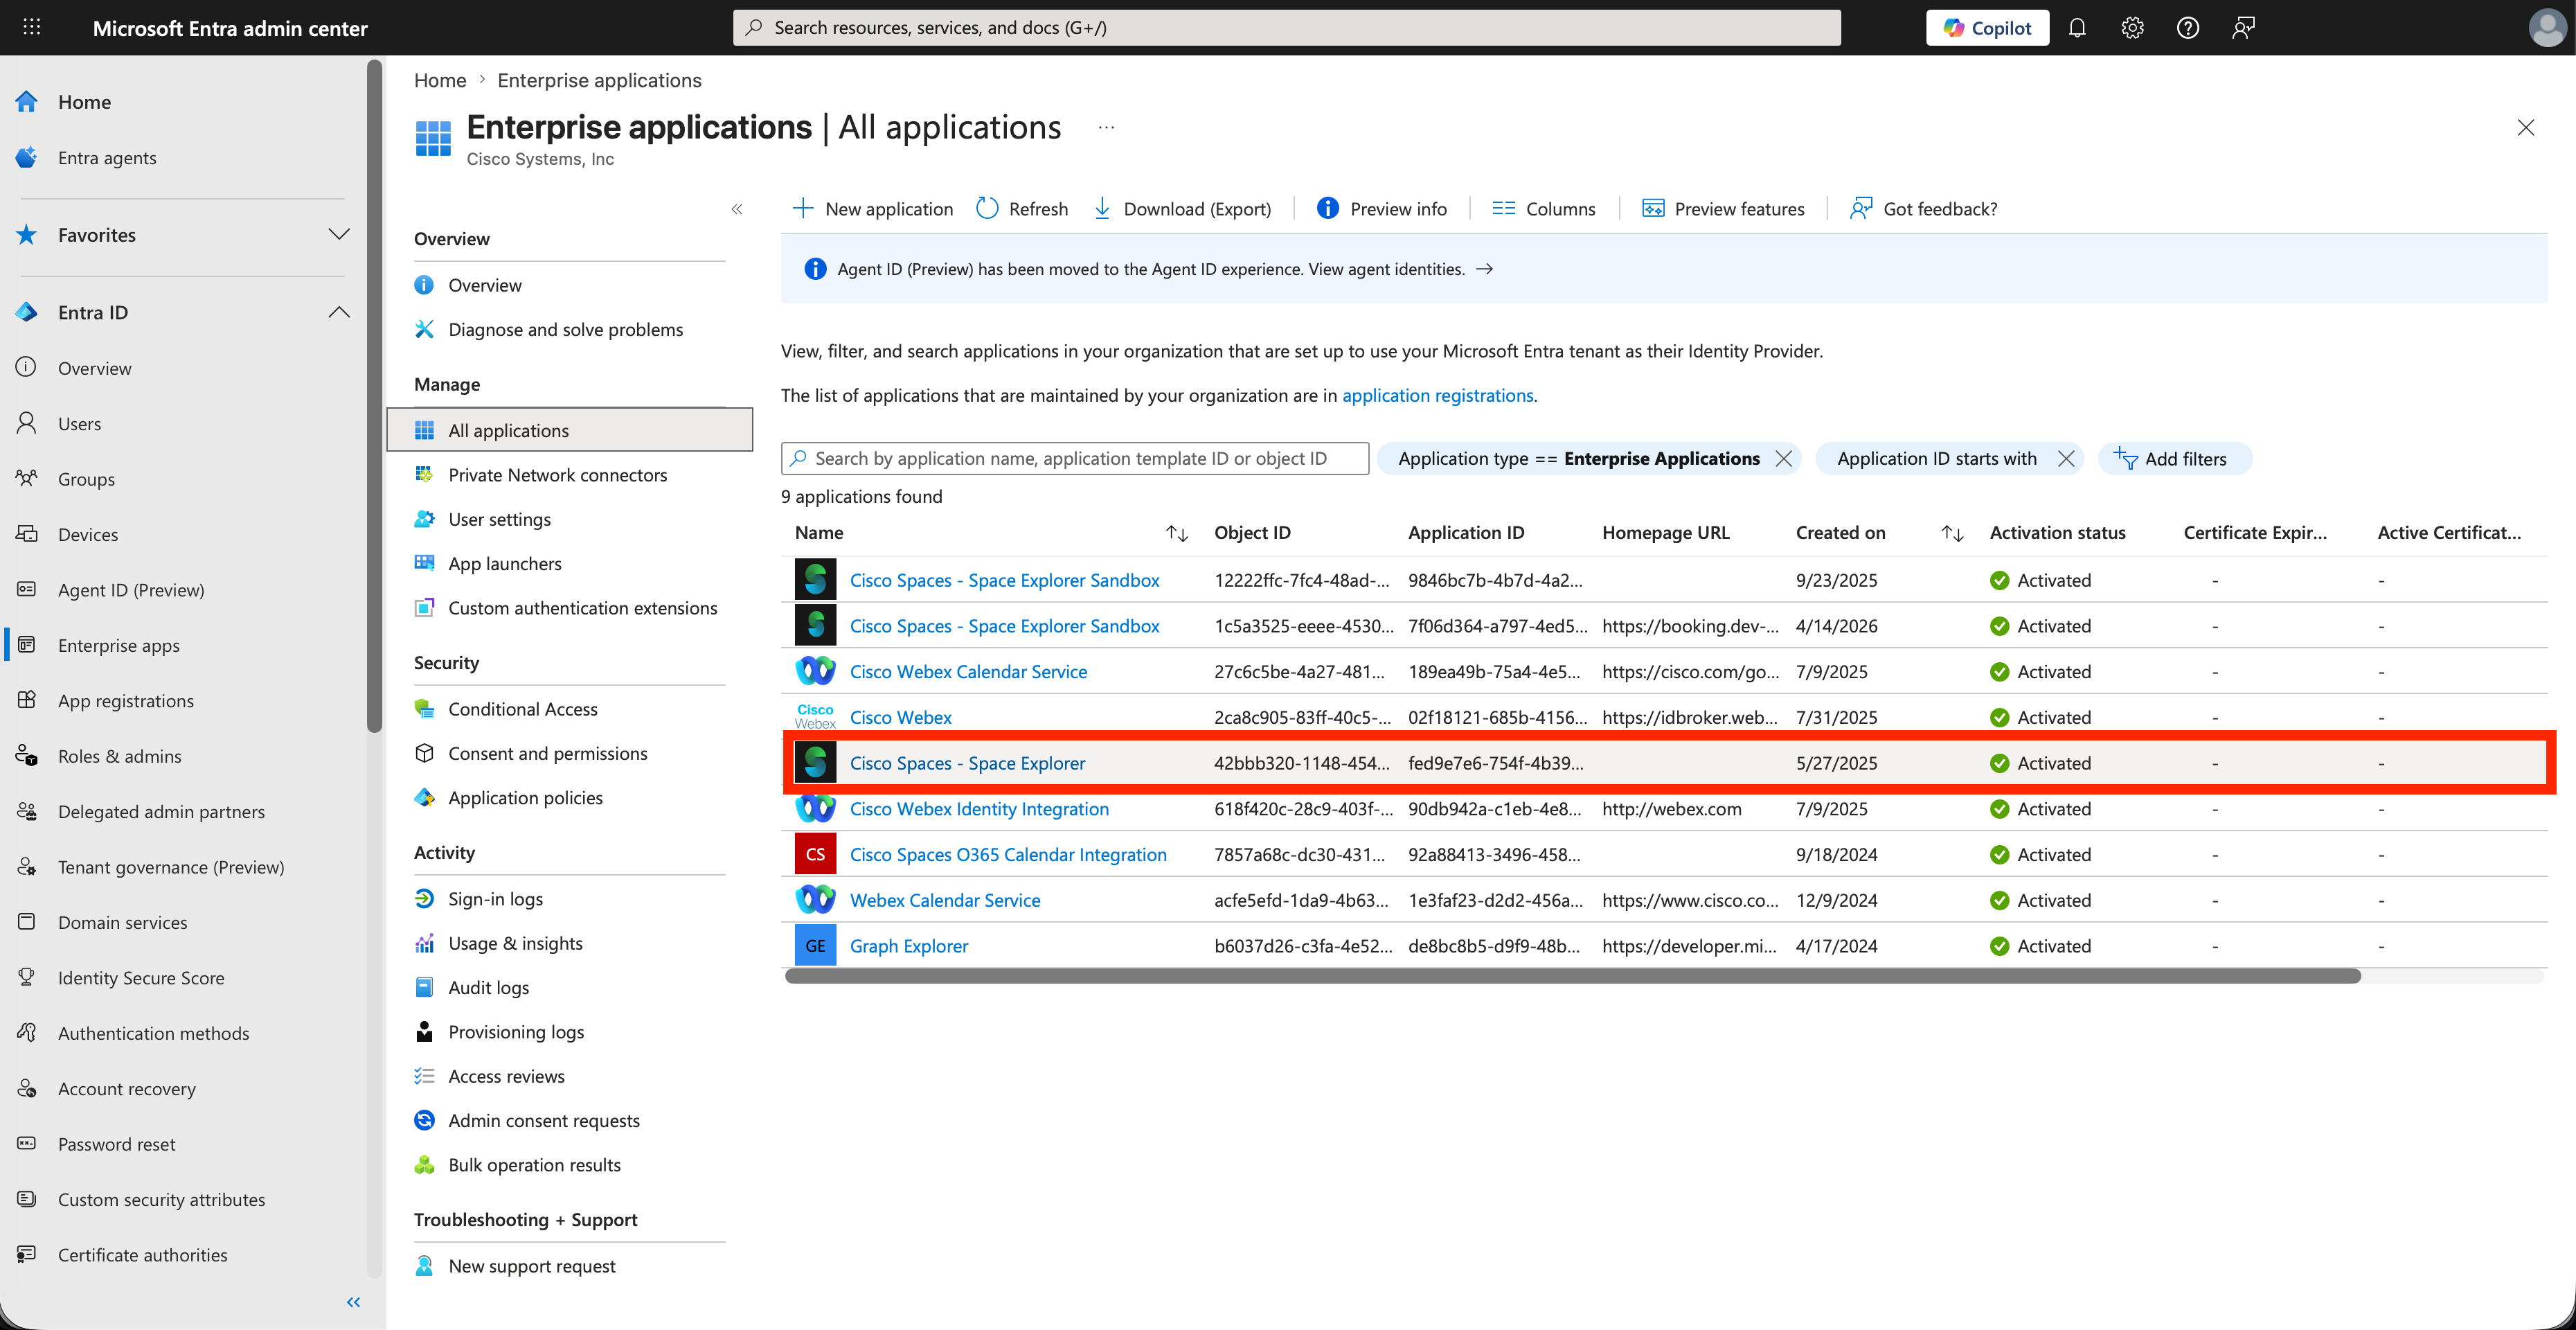Screen dimensions: 2576x1330
Task: Click Enterprise applications breadcrumb
Action: (599, 80)
